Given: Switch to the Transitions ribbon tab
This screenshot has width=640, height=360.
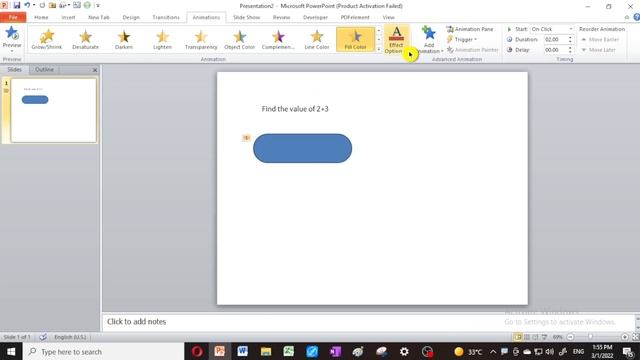Looking at the screenshot, I should pyautogui.click(x=166, y=17).
